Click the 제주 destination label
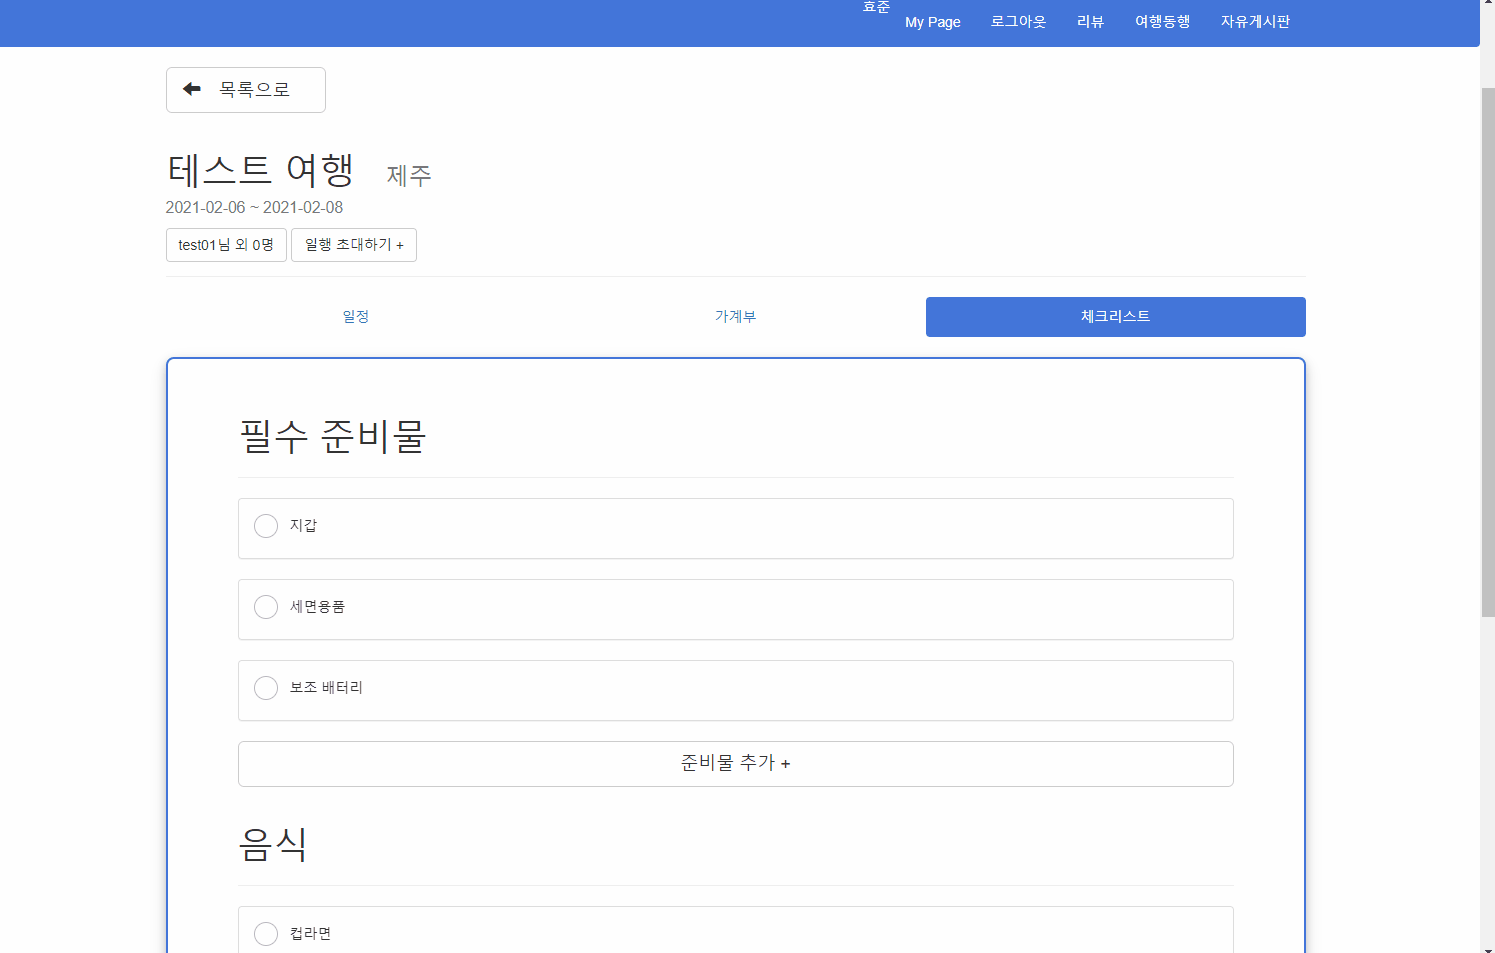1495x953 pixels. coord(409,176)
